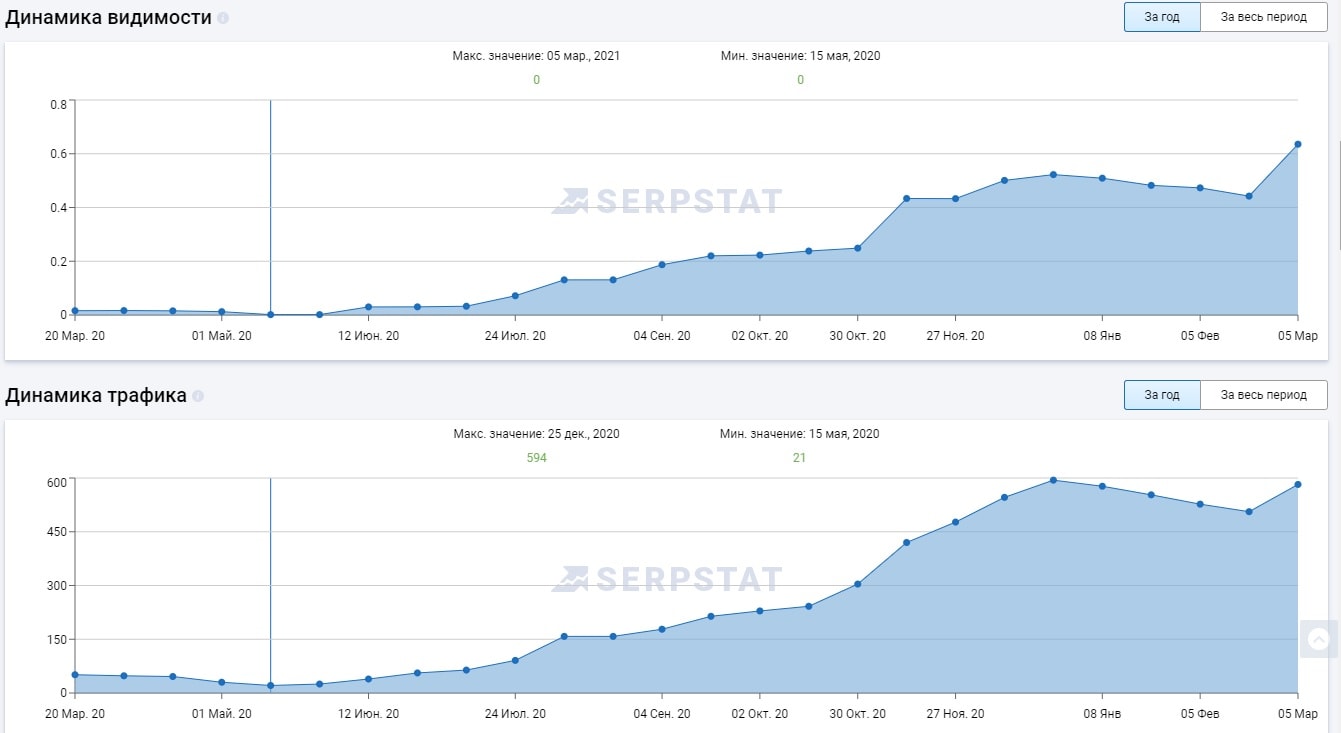1341x733 pixels.
Task: Select За год for the traffic chart
Action: (1161, 395)
